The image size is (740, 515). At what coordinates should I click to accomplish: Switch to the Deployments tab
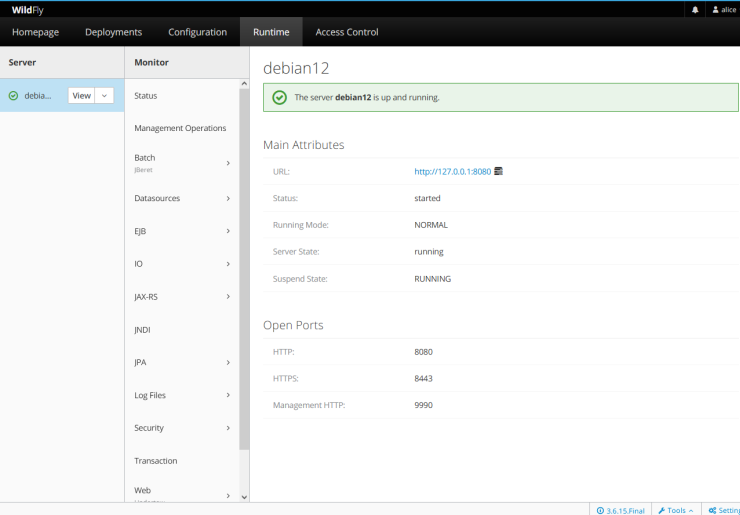pyautogui.click(x=113, y=32)
